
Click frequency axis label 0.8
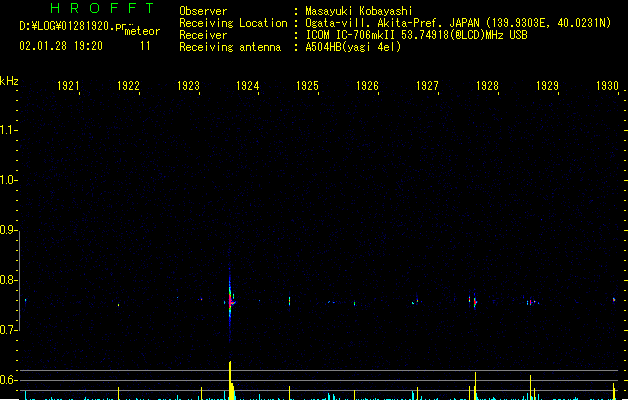(x=8, y=280)
